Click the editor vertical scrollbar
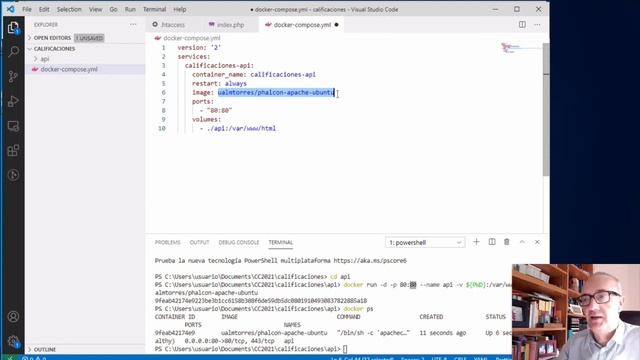 coord(546,109)
